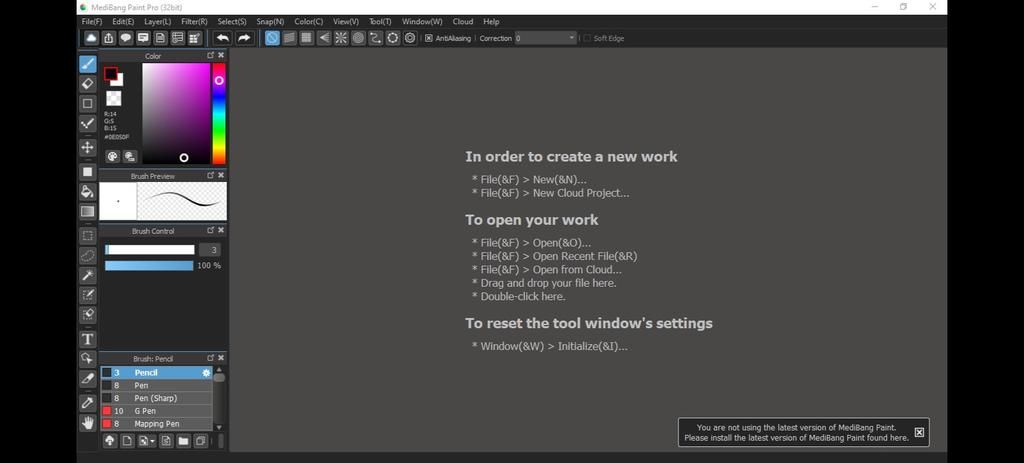Close the Brush Control panel
This screenshot has height=463, width=1024.
pos(221,231)
